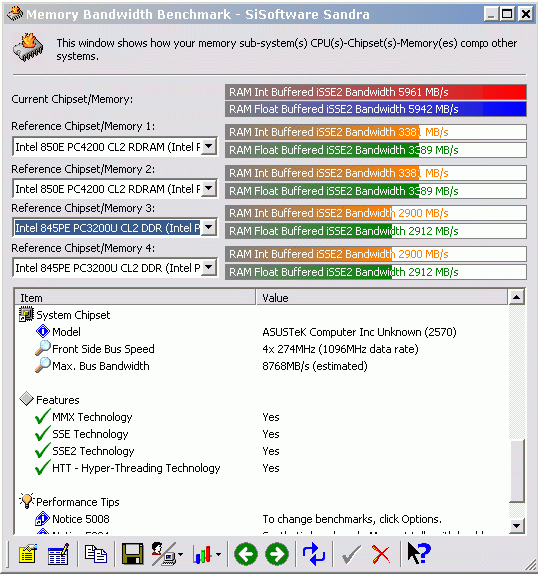The height and width of the screenshot is (574, 538).
Task: Open Reference Chipset/Memory 4 dropdown
Action: pyautogui.click(x=209, y=267)
